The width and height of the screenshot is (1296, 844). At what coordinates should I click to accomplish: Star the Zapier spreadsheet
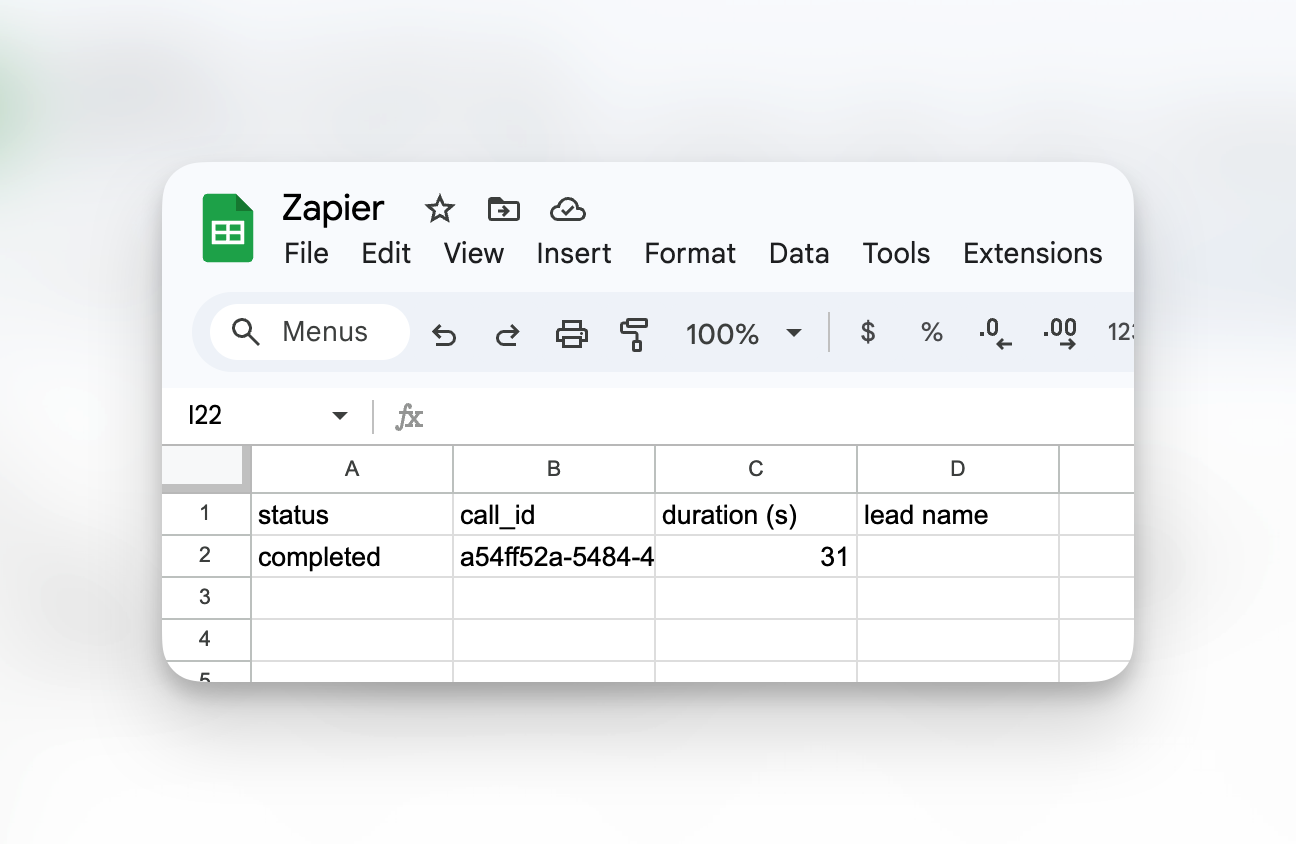[440, 209]
